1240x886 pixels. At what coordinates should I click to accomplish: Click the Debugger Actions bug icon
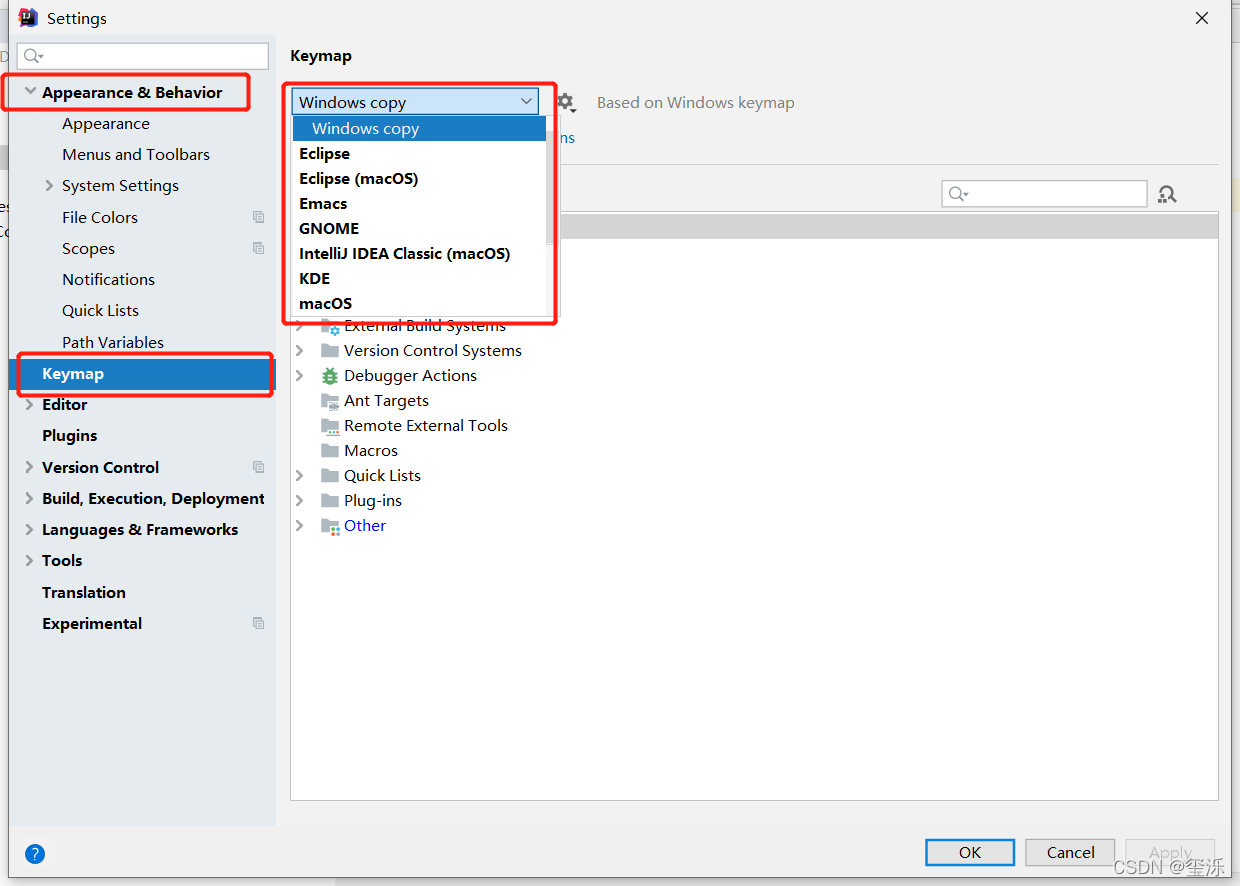[330, 376]
